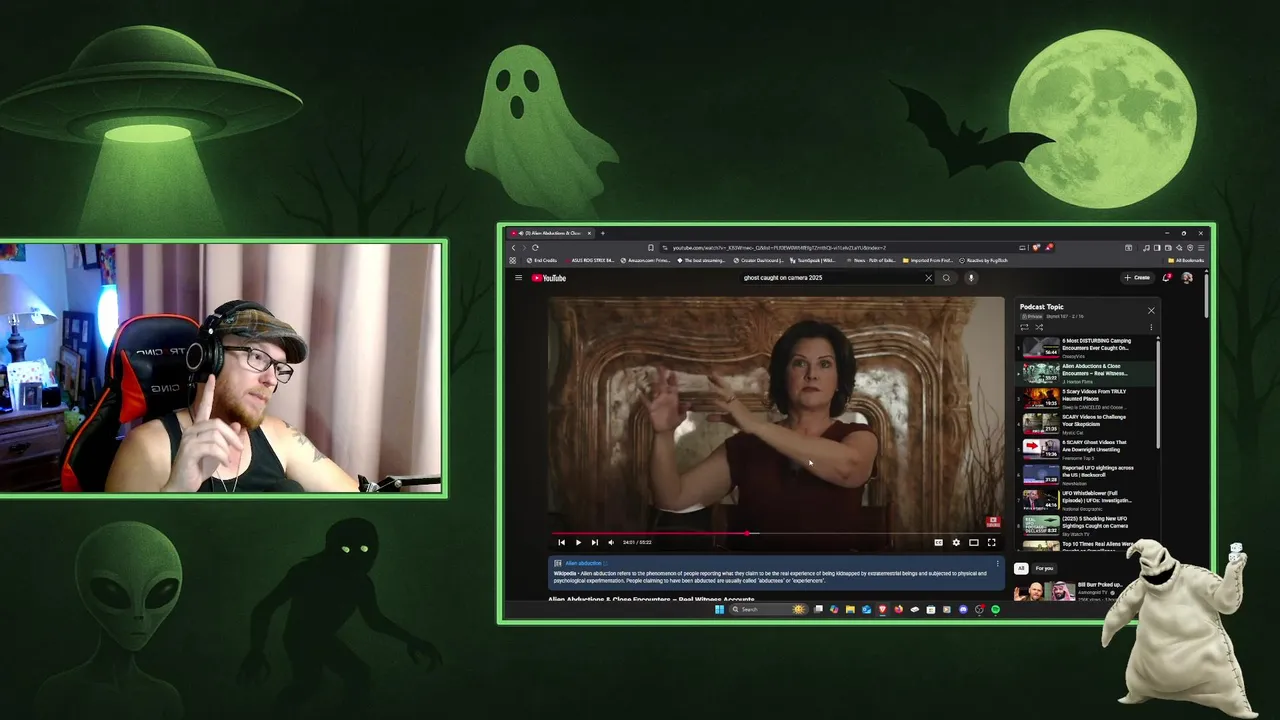Go to YouTube home via the logo
Image resolution: width=1280 pixels, height=720 pixels.
coord(549,278)
